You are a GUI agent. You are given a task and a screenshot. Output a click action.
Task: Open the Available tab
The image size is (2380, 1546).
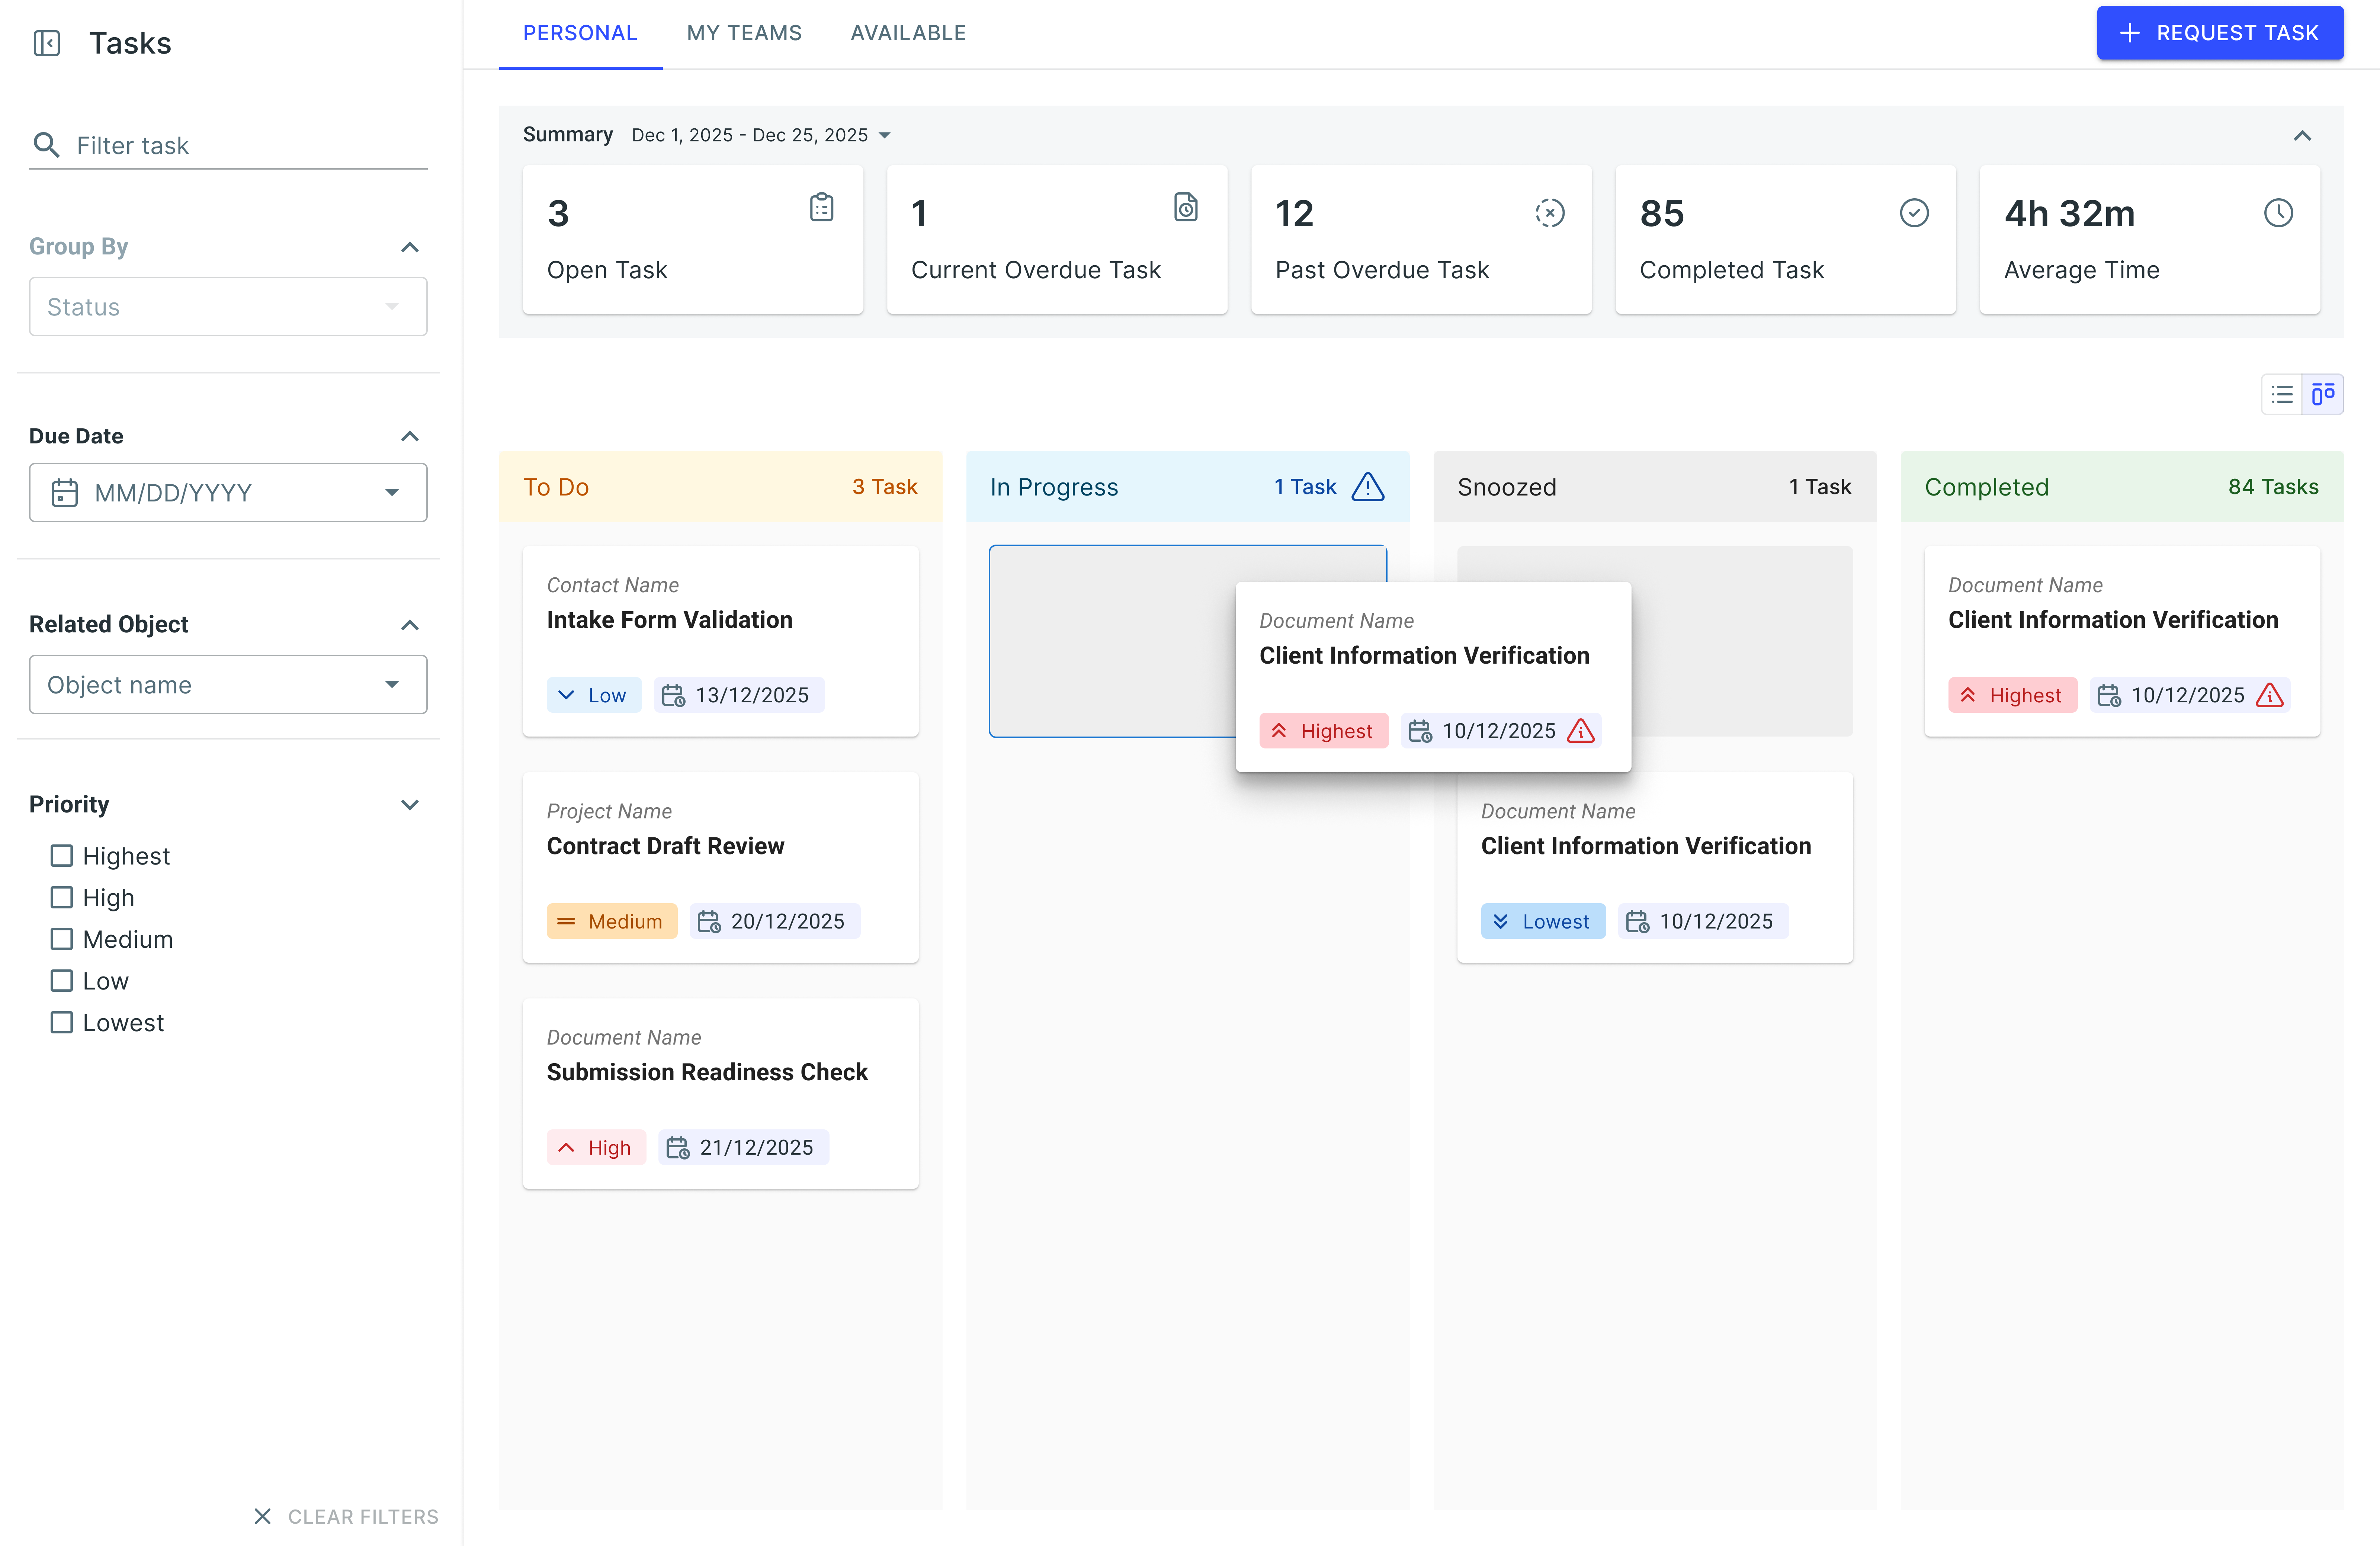[908, 33]
